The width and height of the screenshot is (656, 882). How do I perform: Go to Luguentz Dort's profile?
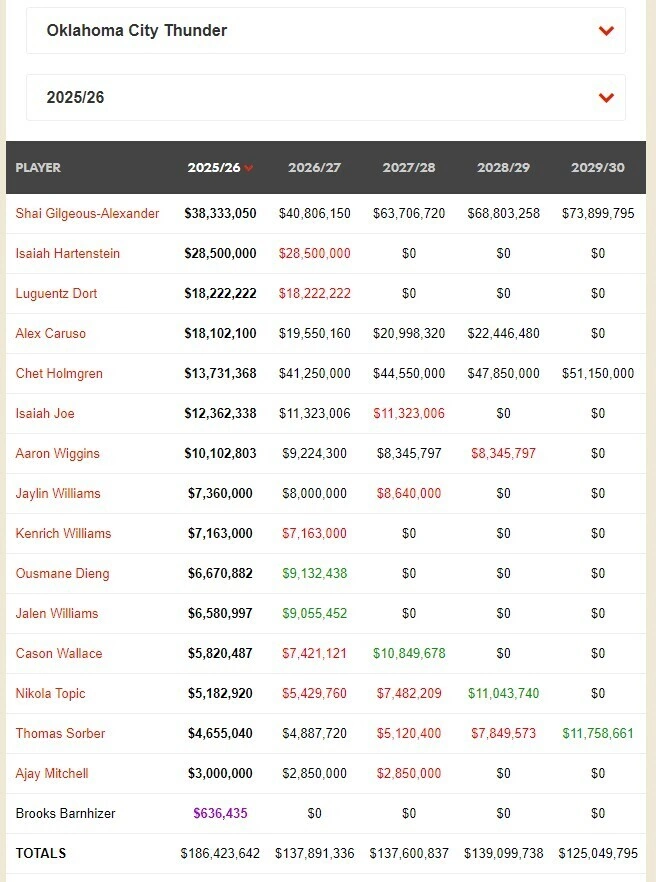pos(56,294)
